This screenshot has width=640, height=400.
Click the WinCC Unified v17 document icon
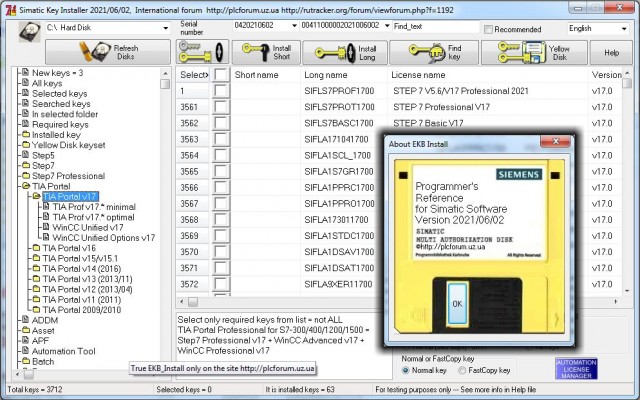(46, 227)
